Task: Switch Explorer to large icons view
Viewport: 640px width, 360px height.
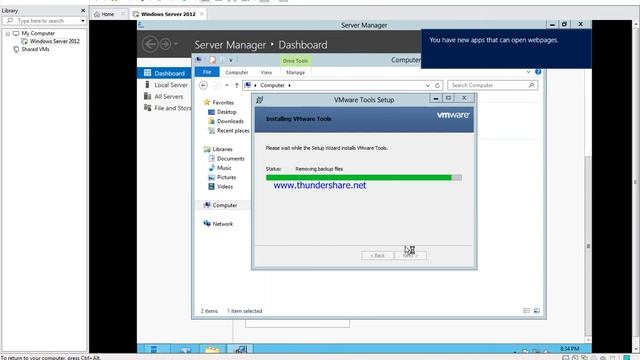Action: (537, 311)
